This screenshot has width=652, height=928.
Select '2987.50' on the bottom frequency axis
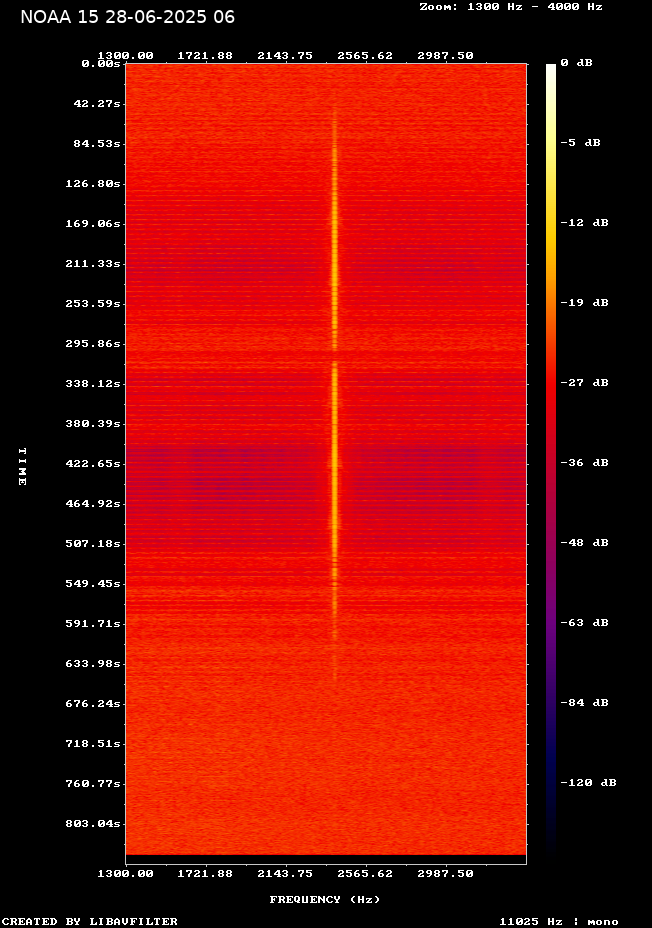point(445,874)
